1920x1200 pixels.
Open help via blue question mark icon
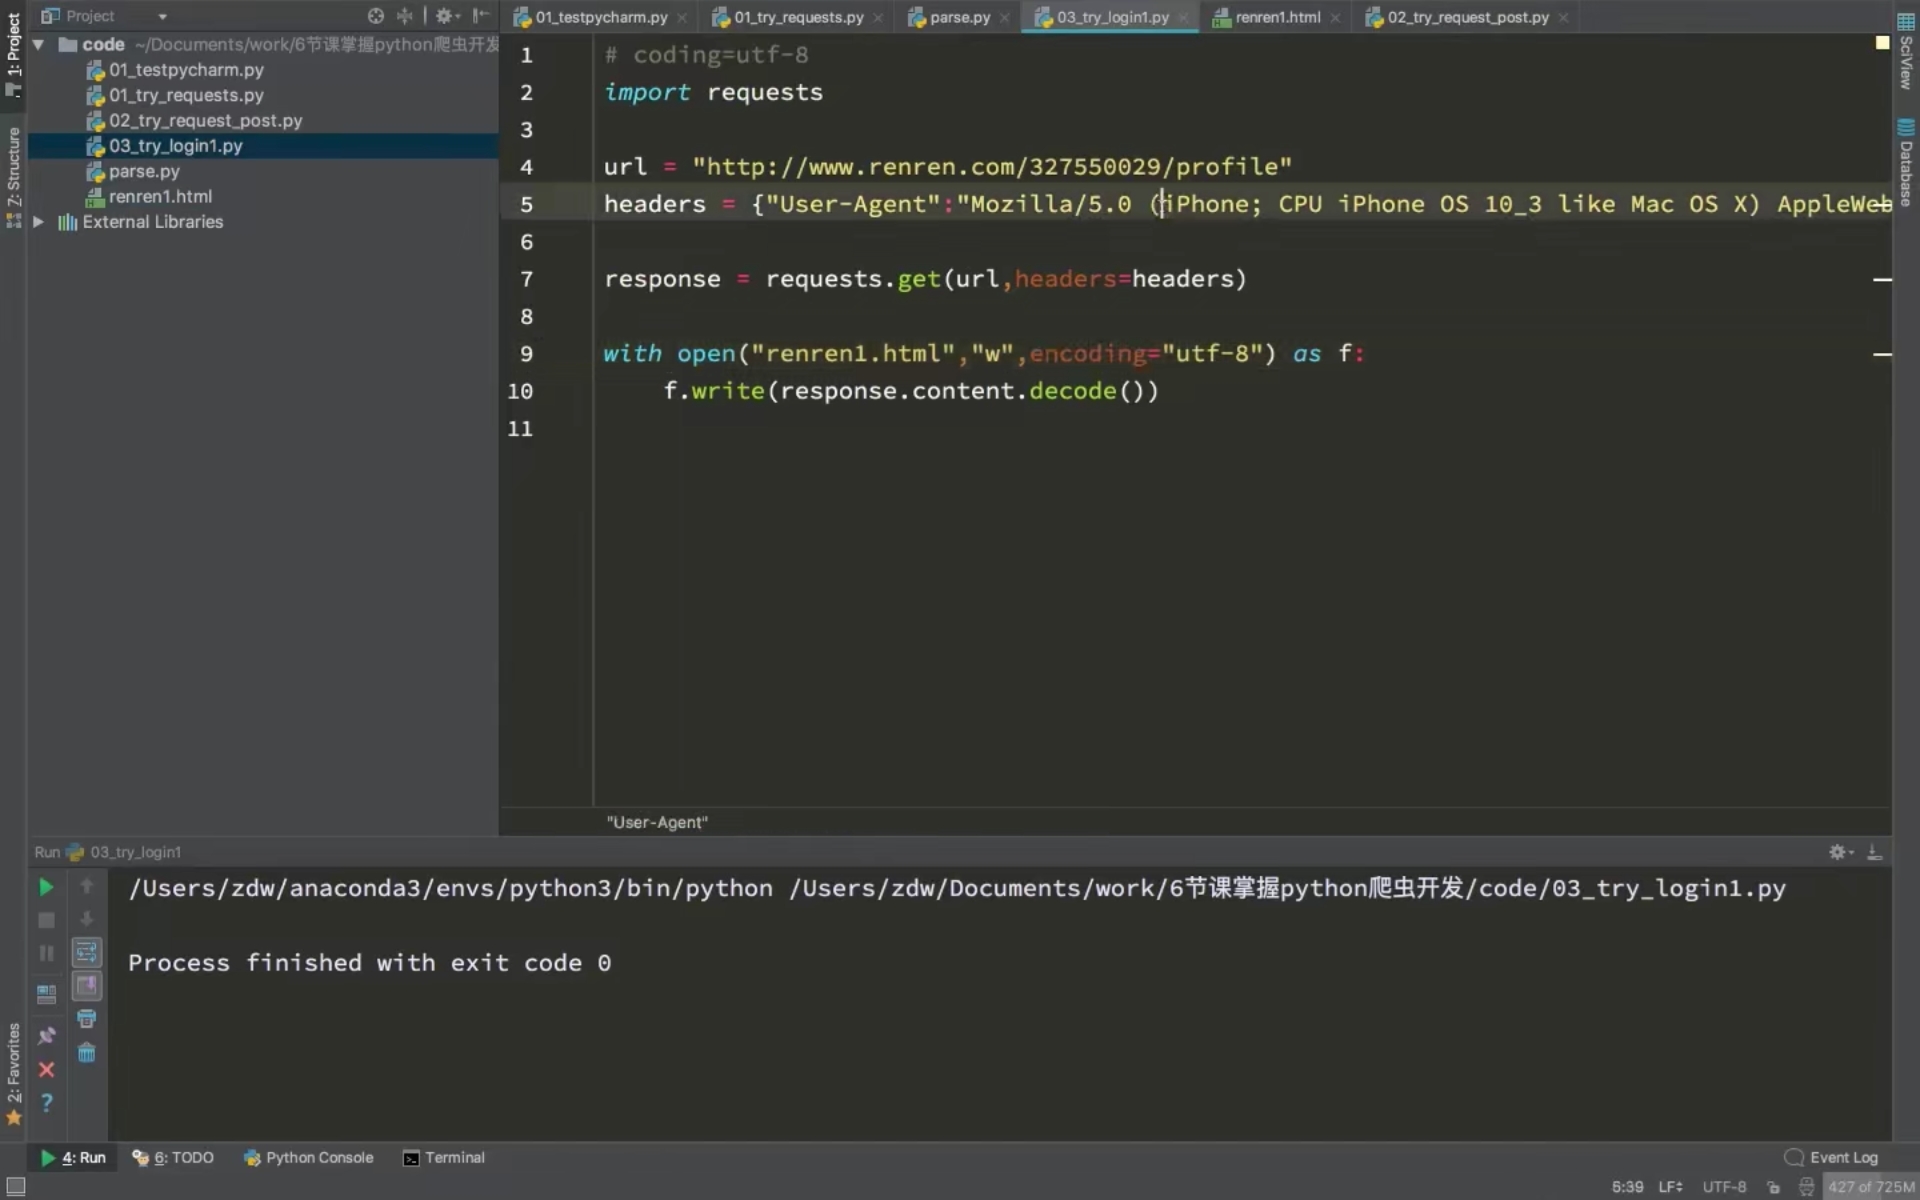46,1102
